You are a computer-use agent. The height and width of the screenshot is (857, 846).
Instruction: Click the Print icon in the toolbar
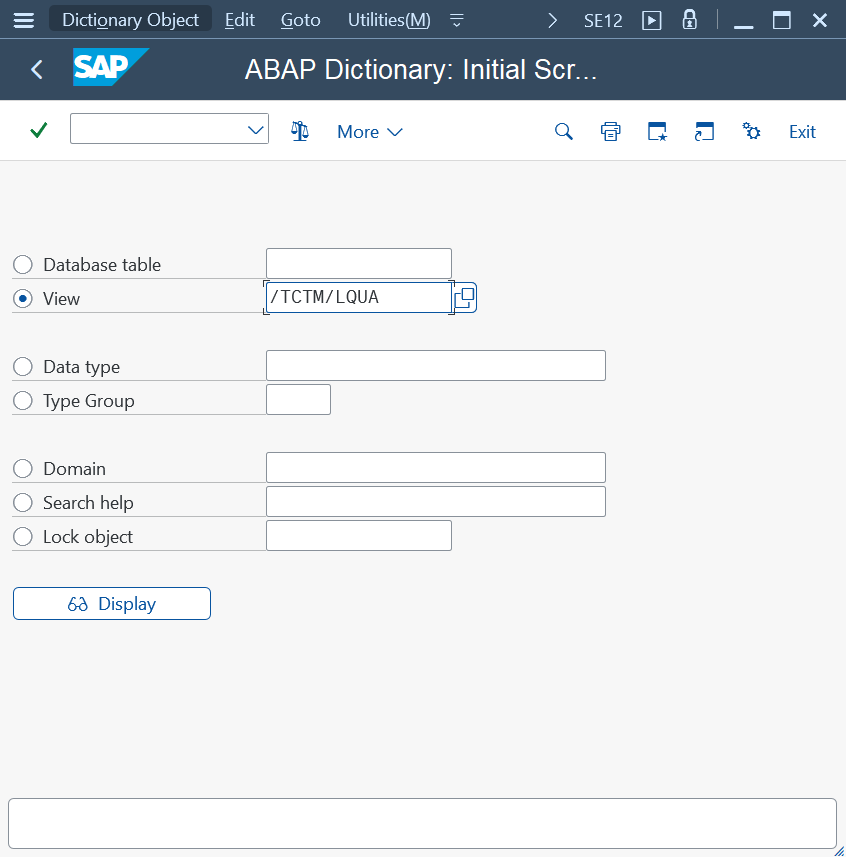(x=610, y=131)
